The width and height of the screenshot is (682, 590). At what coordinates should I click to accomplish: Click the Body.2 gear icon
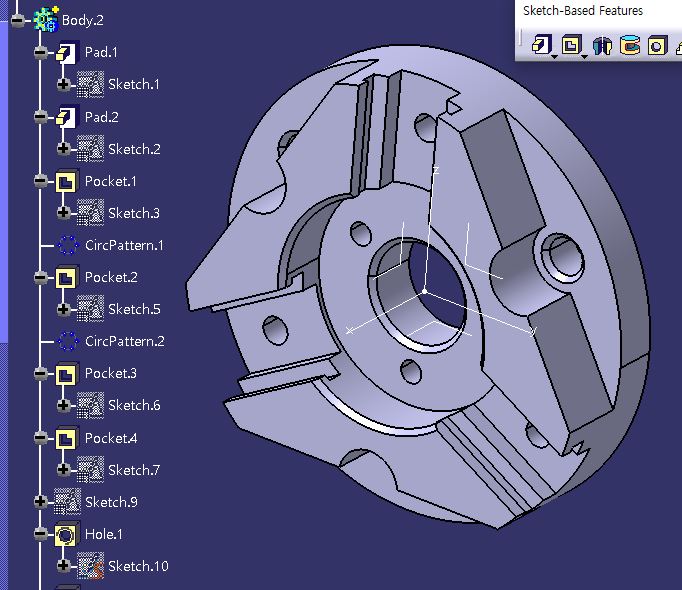pyautogui.click(x=46, y=19)
